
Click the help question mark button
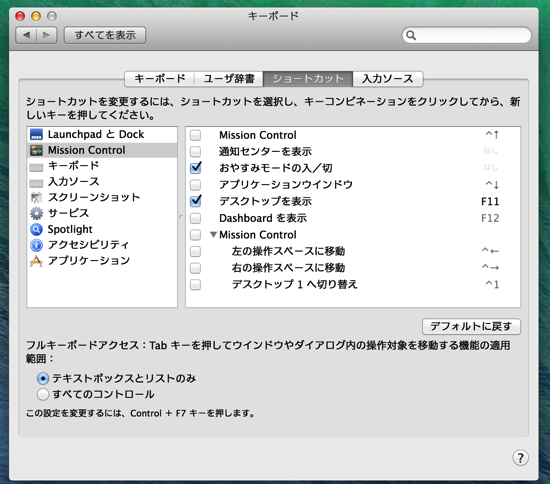point(520,458)
